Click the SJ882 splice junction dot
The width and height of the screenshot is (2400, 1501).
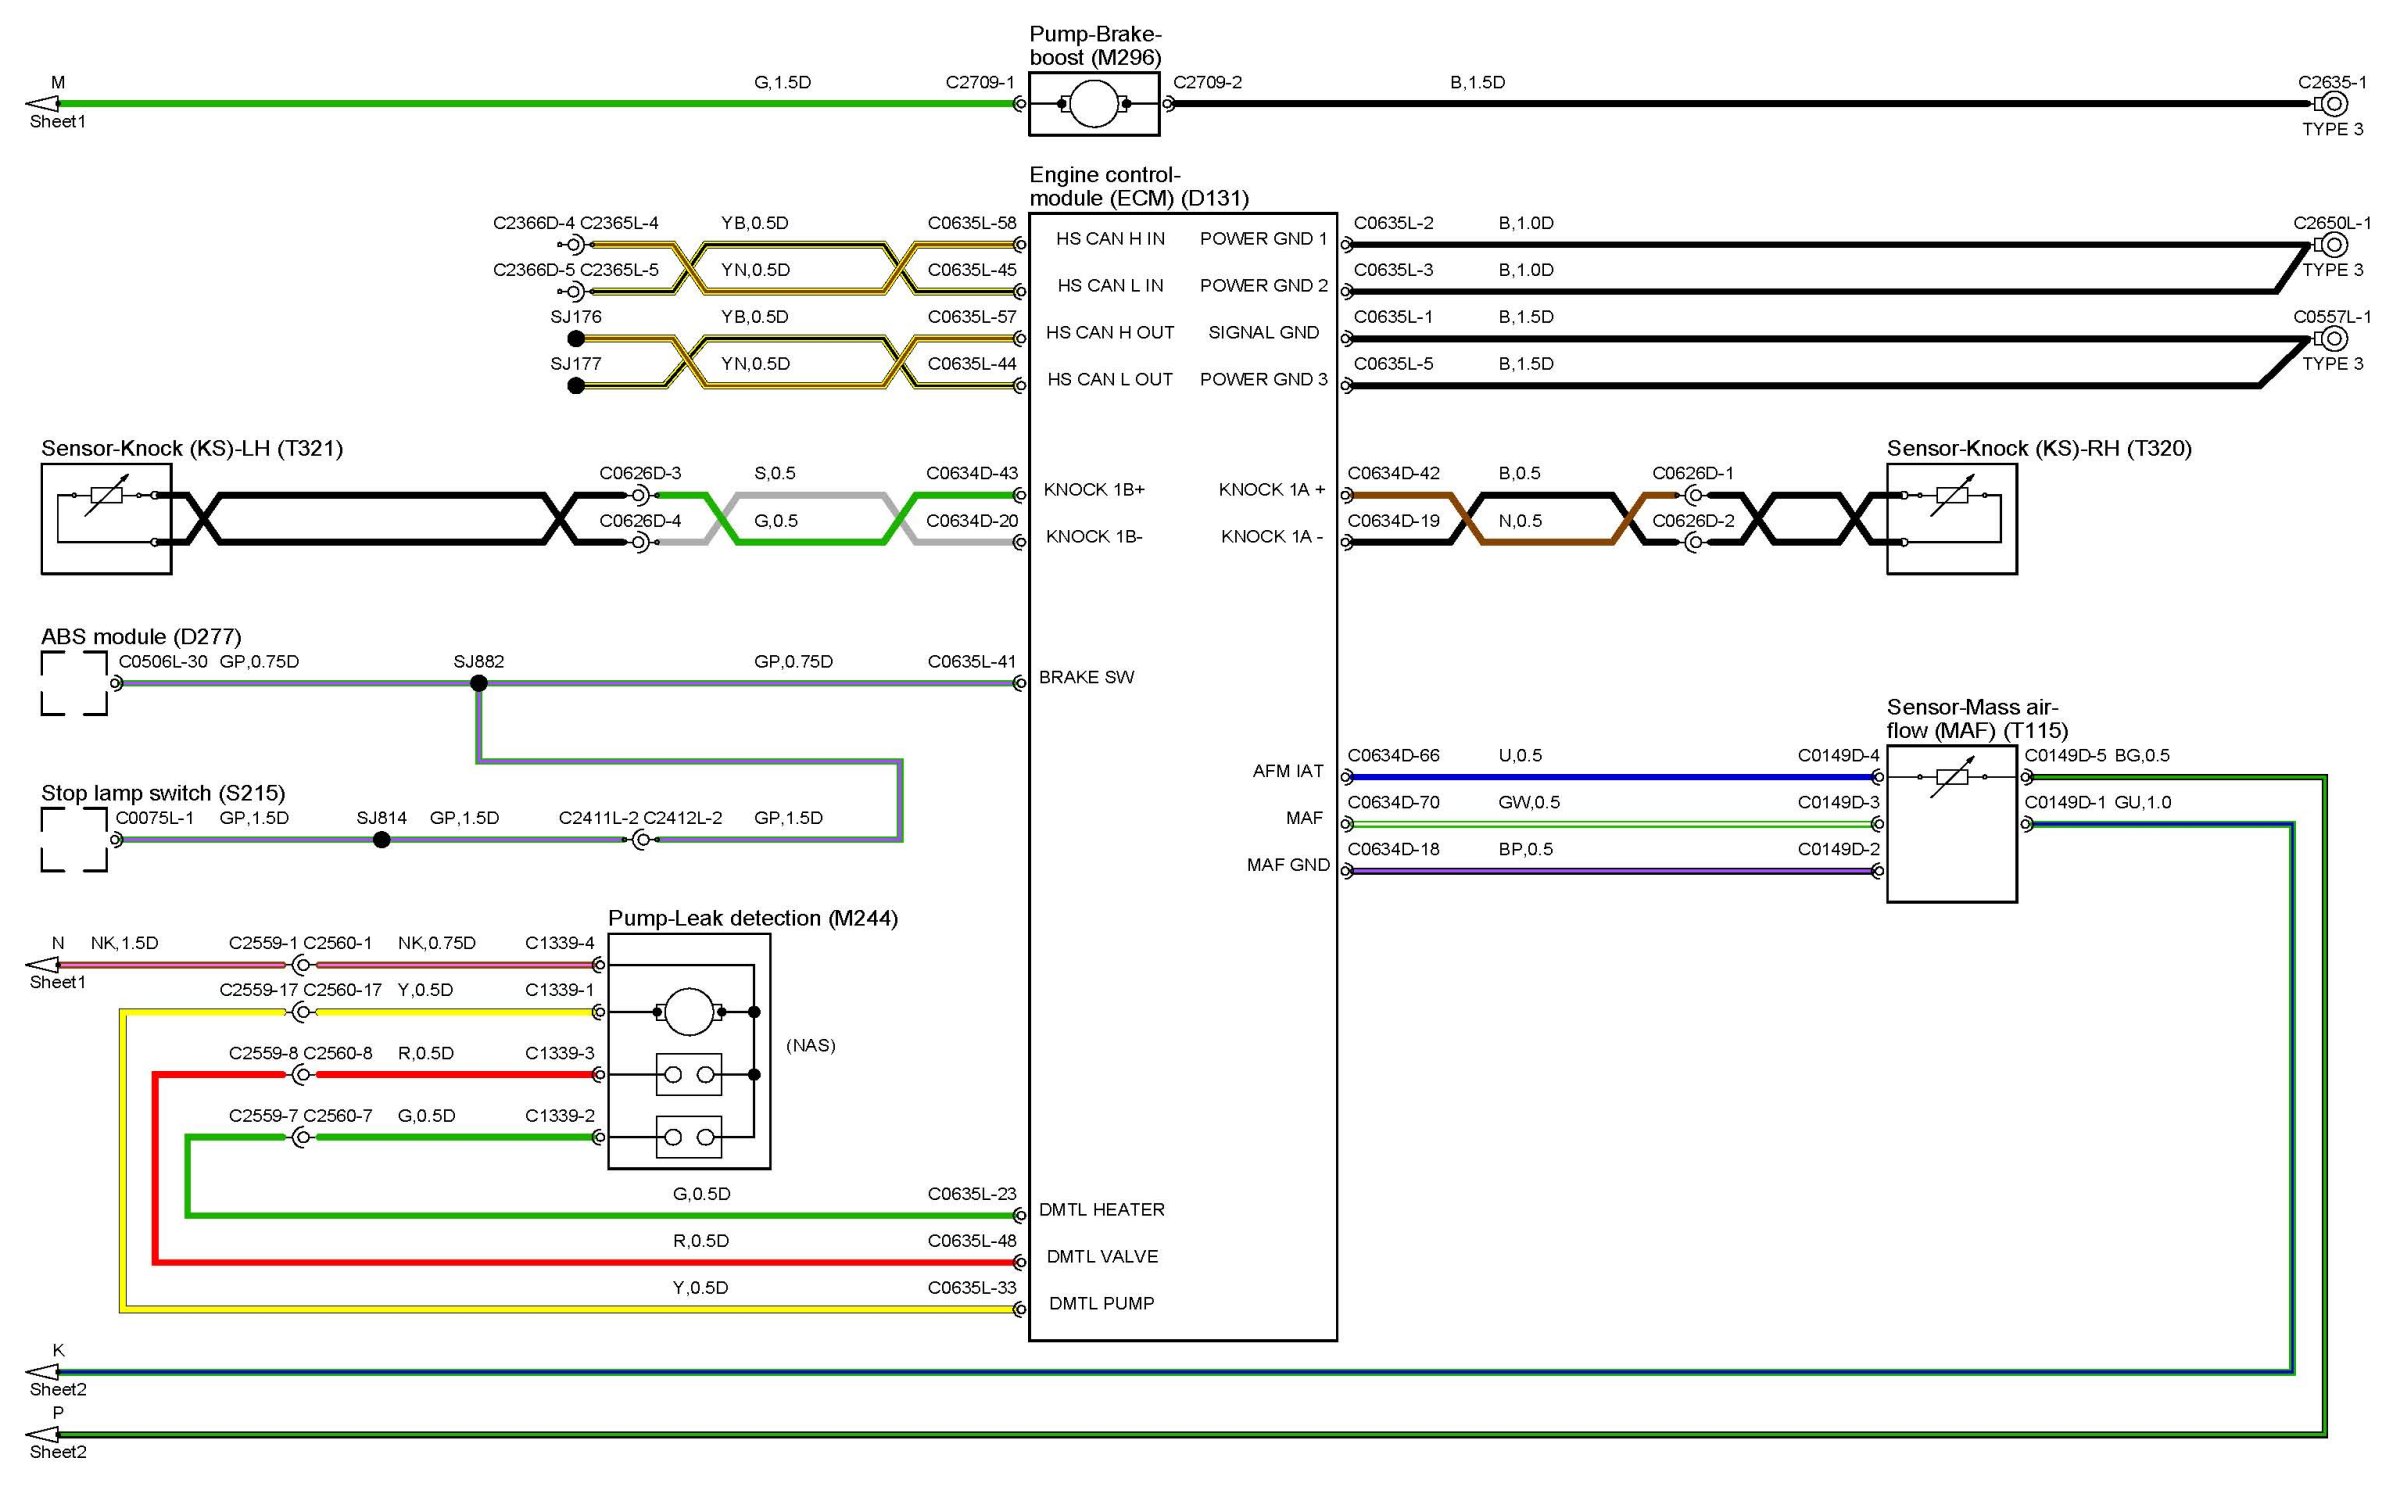pos(479,683)
